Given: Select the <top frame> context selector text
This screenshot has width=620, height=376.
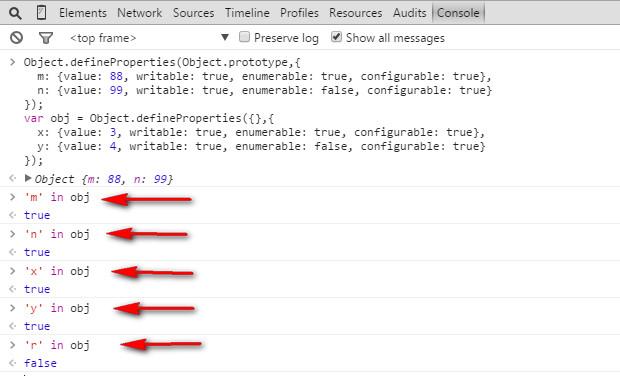Looking at the screenshot, I should tap(103, 38).
